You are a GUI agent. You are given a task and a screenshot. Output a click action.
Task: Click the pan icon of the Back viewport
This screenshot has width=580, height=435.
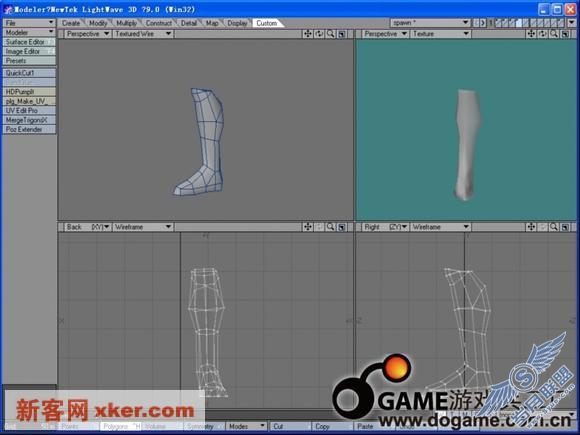click(307, 227)
